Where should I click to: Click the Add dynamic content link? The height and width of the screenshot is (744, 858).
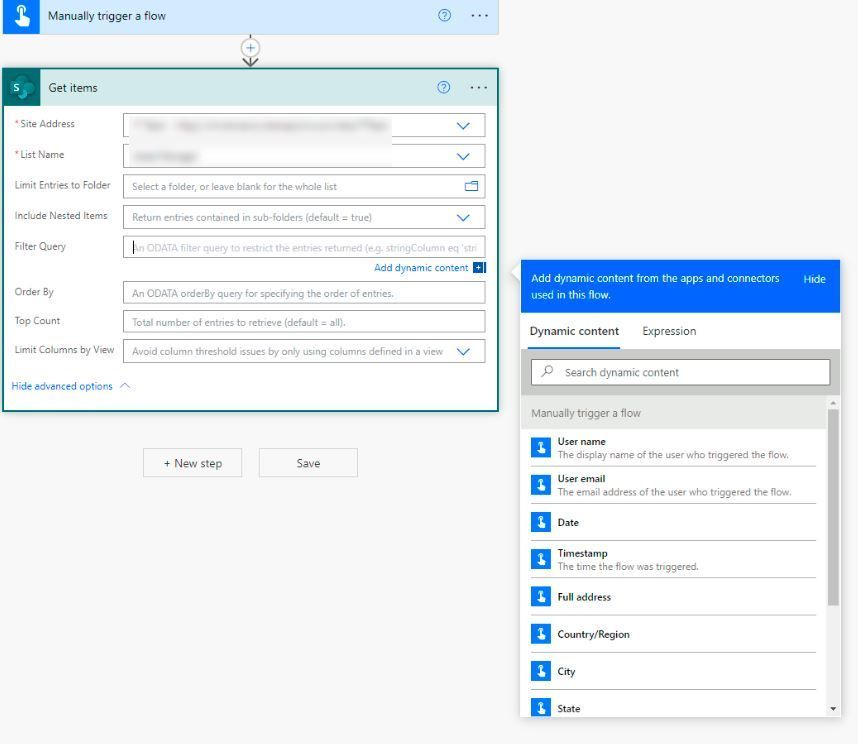[421, 268]
